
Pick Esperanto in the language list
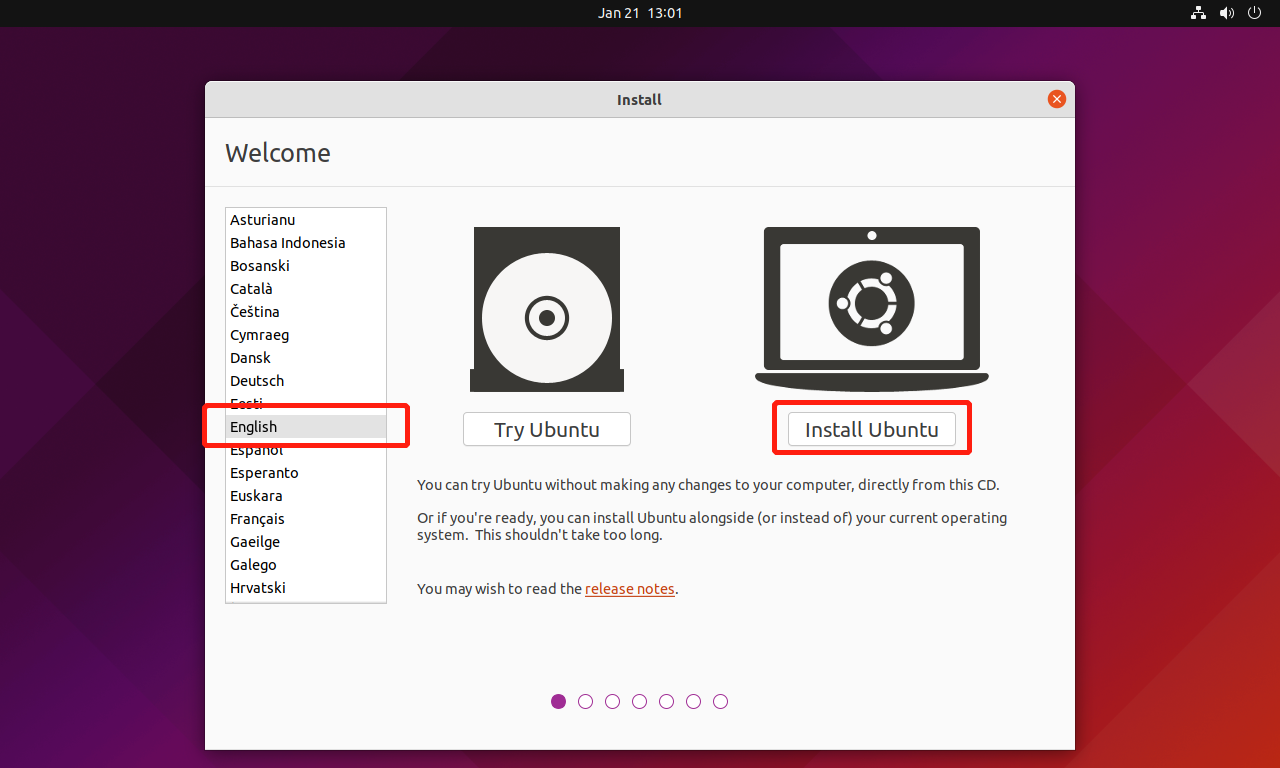click(x=306, y=473)
